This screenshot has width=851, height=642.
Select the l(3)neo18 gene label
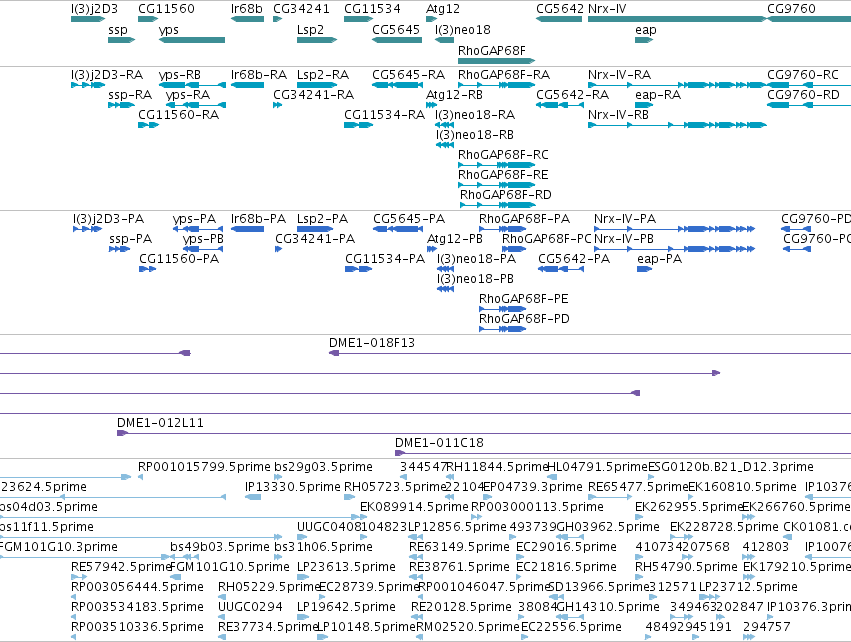coord(462,30)
